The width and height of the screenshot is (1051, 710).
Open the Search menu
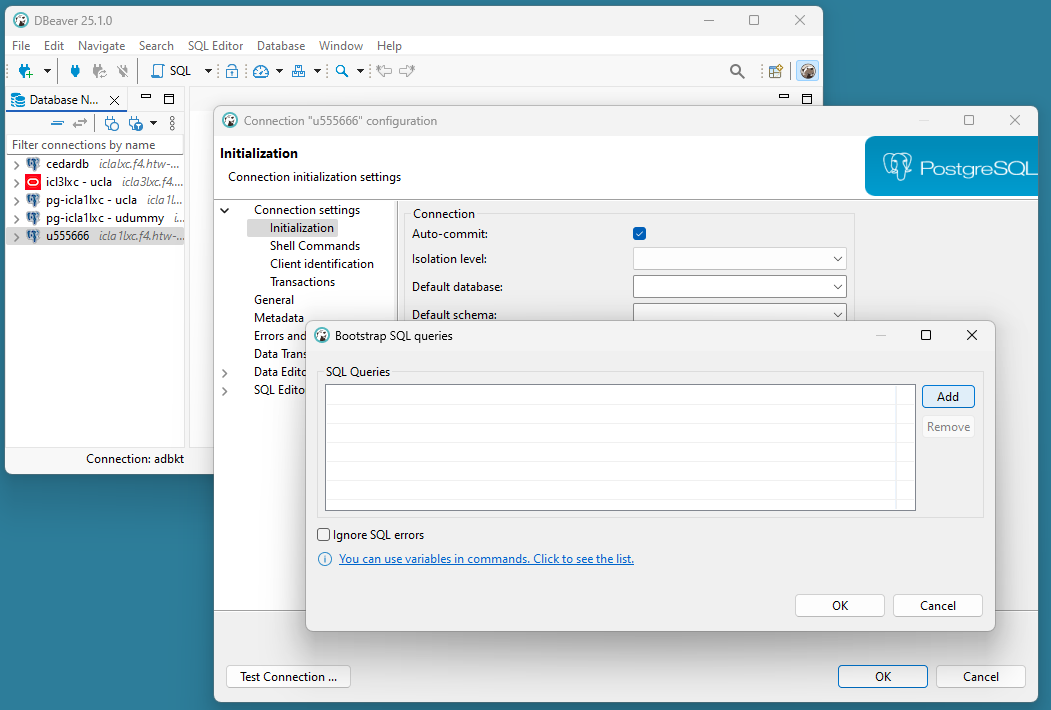(156, 46)
